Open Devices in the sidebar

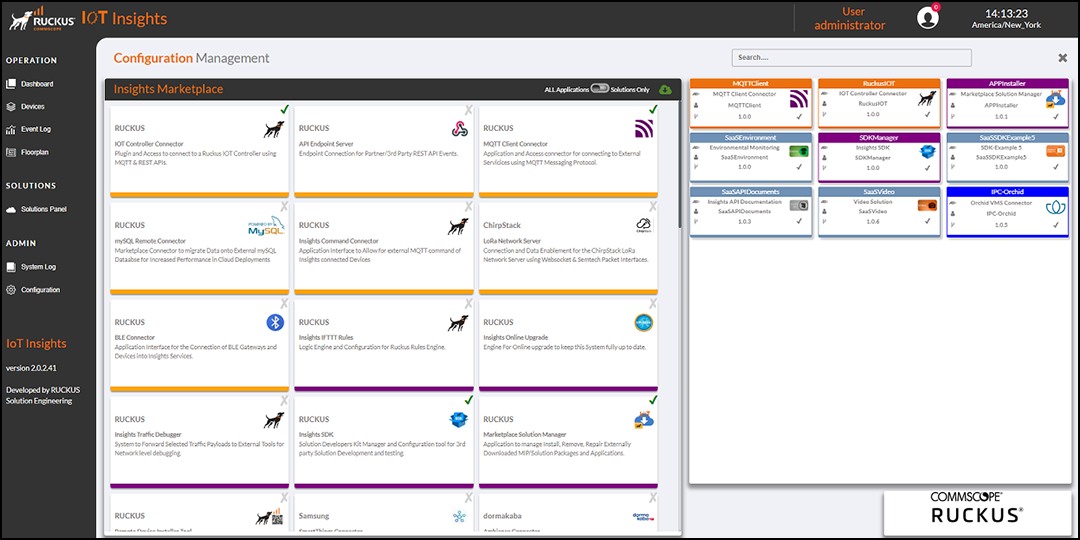[25, 107]
